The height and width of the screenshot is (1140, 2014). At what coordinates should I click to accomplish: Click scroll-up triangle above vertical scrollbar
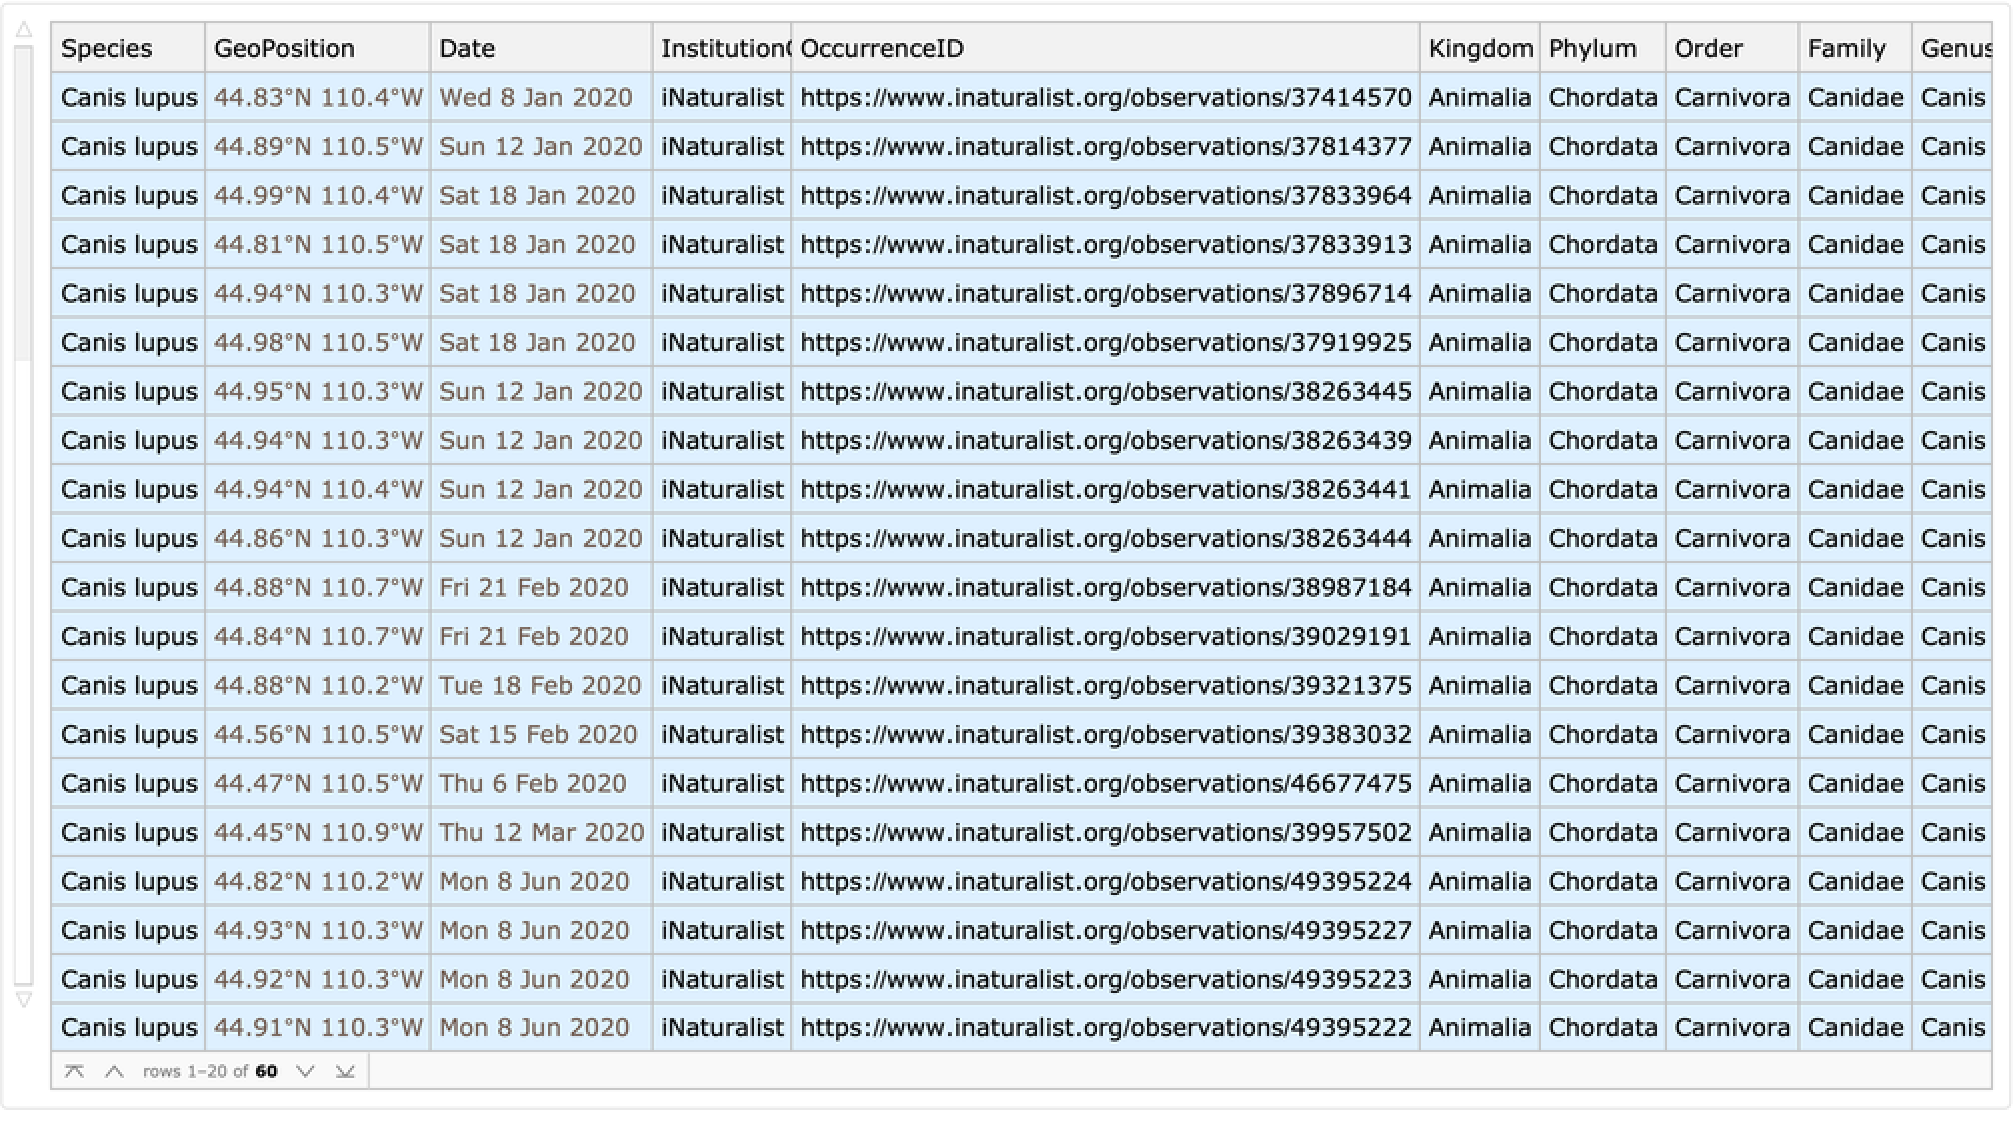(x=24, y=30)
